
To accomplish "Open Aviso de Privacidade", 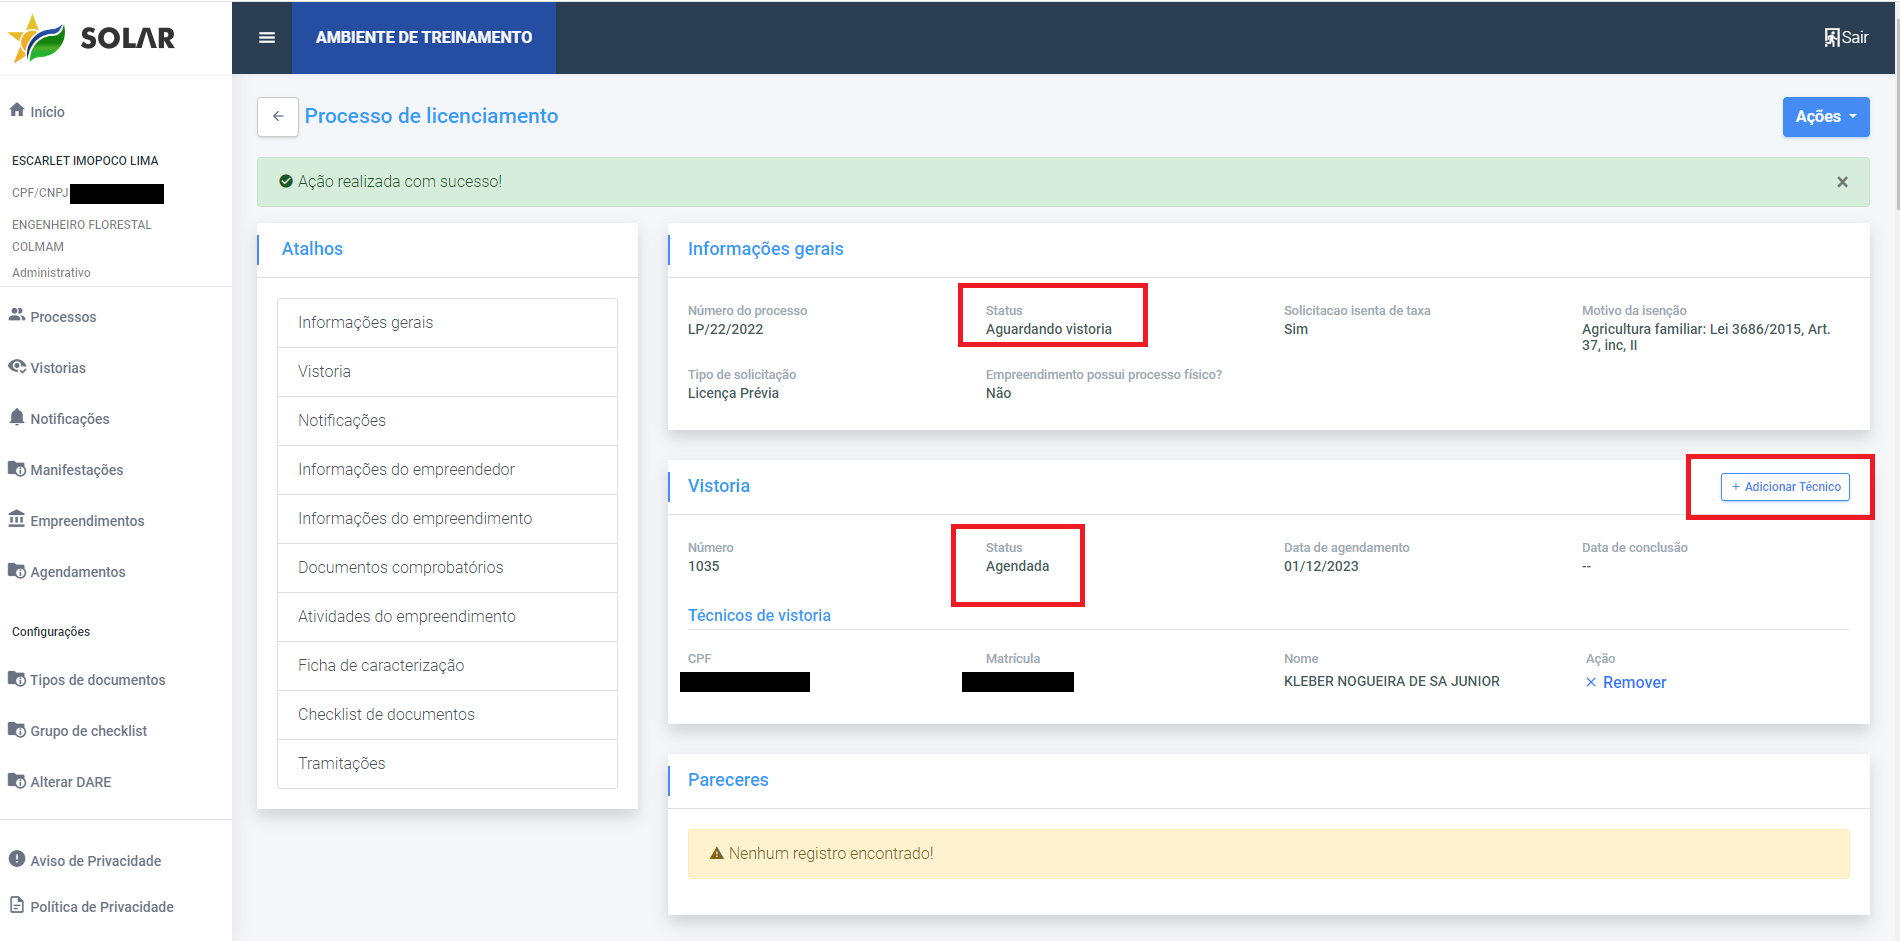I will point(86,860).
